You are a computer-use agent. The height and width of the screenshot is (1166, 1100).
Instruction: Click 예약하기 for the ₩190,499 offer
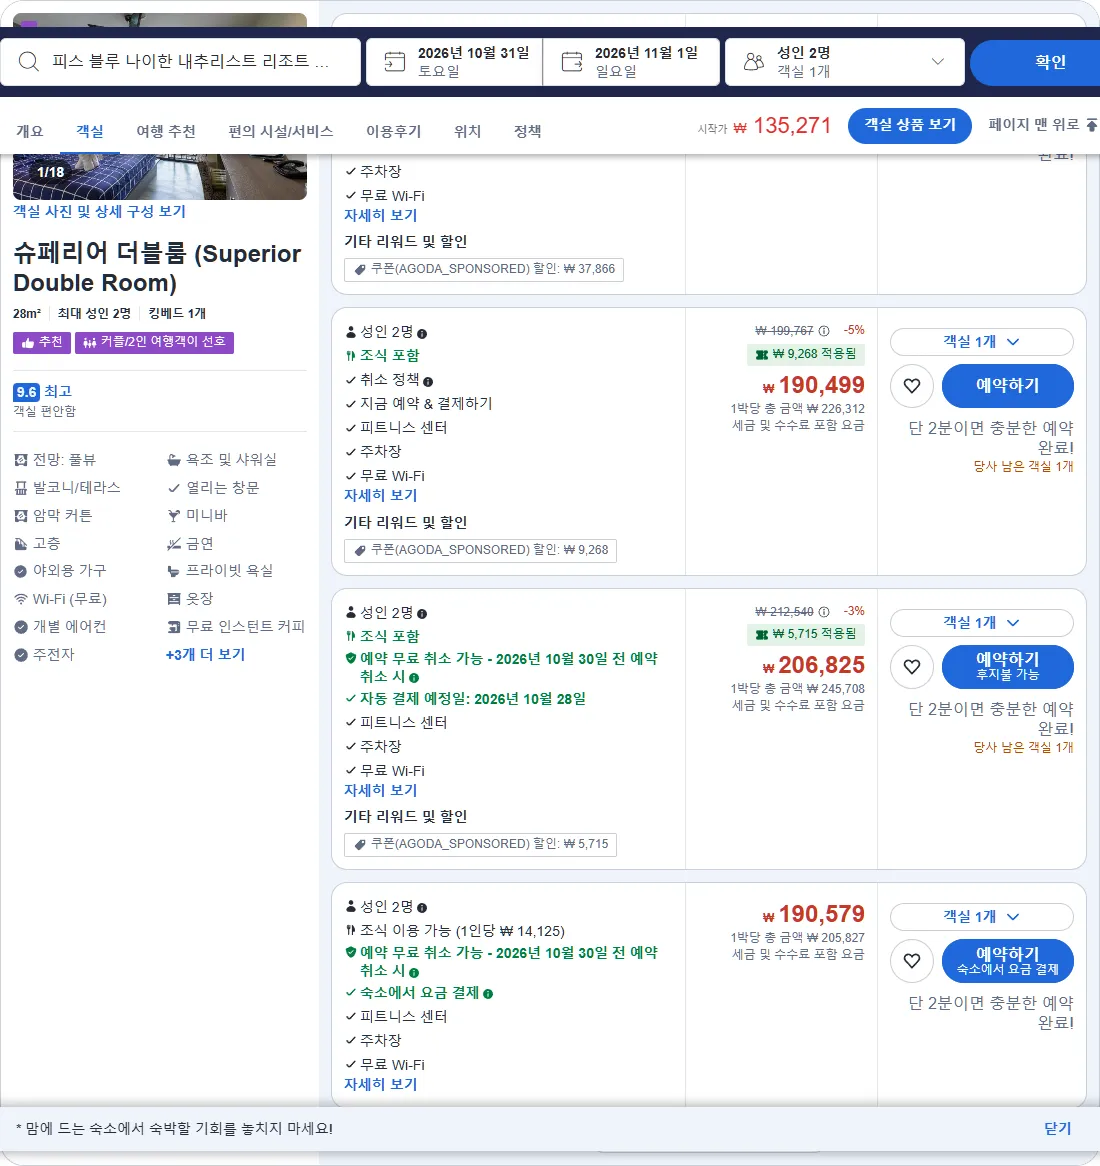(1007, 386)
